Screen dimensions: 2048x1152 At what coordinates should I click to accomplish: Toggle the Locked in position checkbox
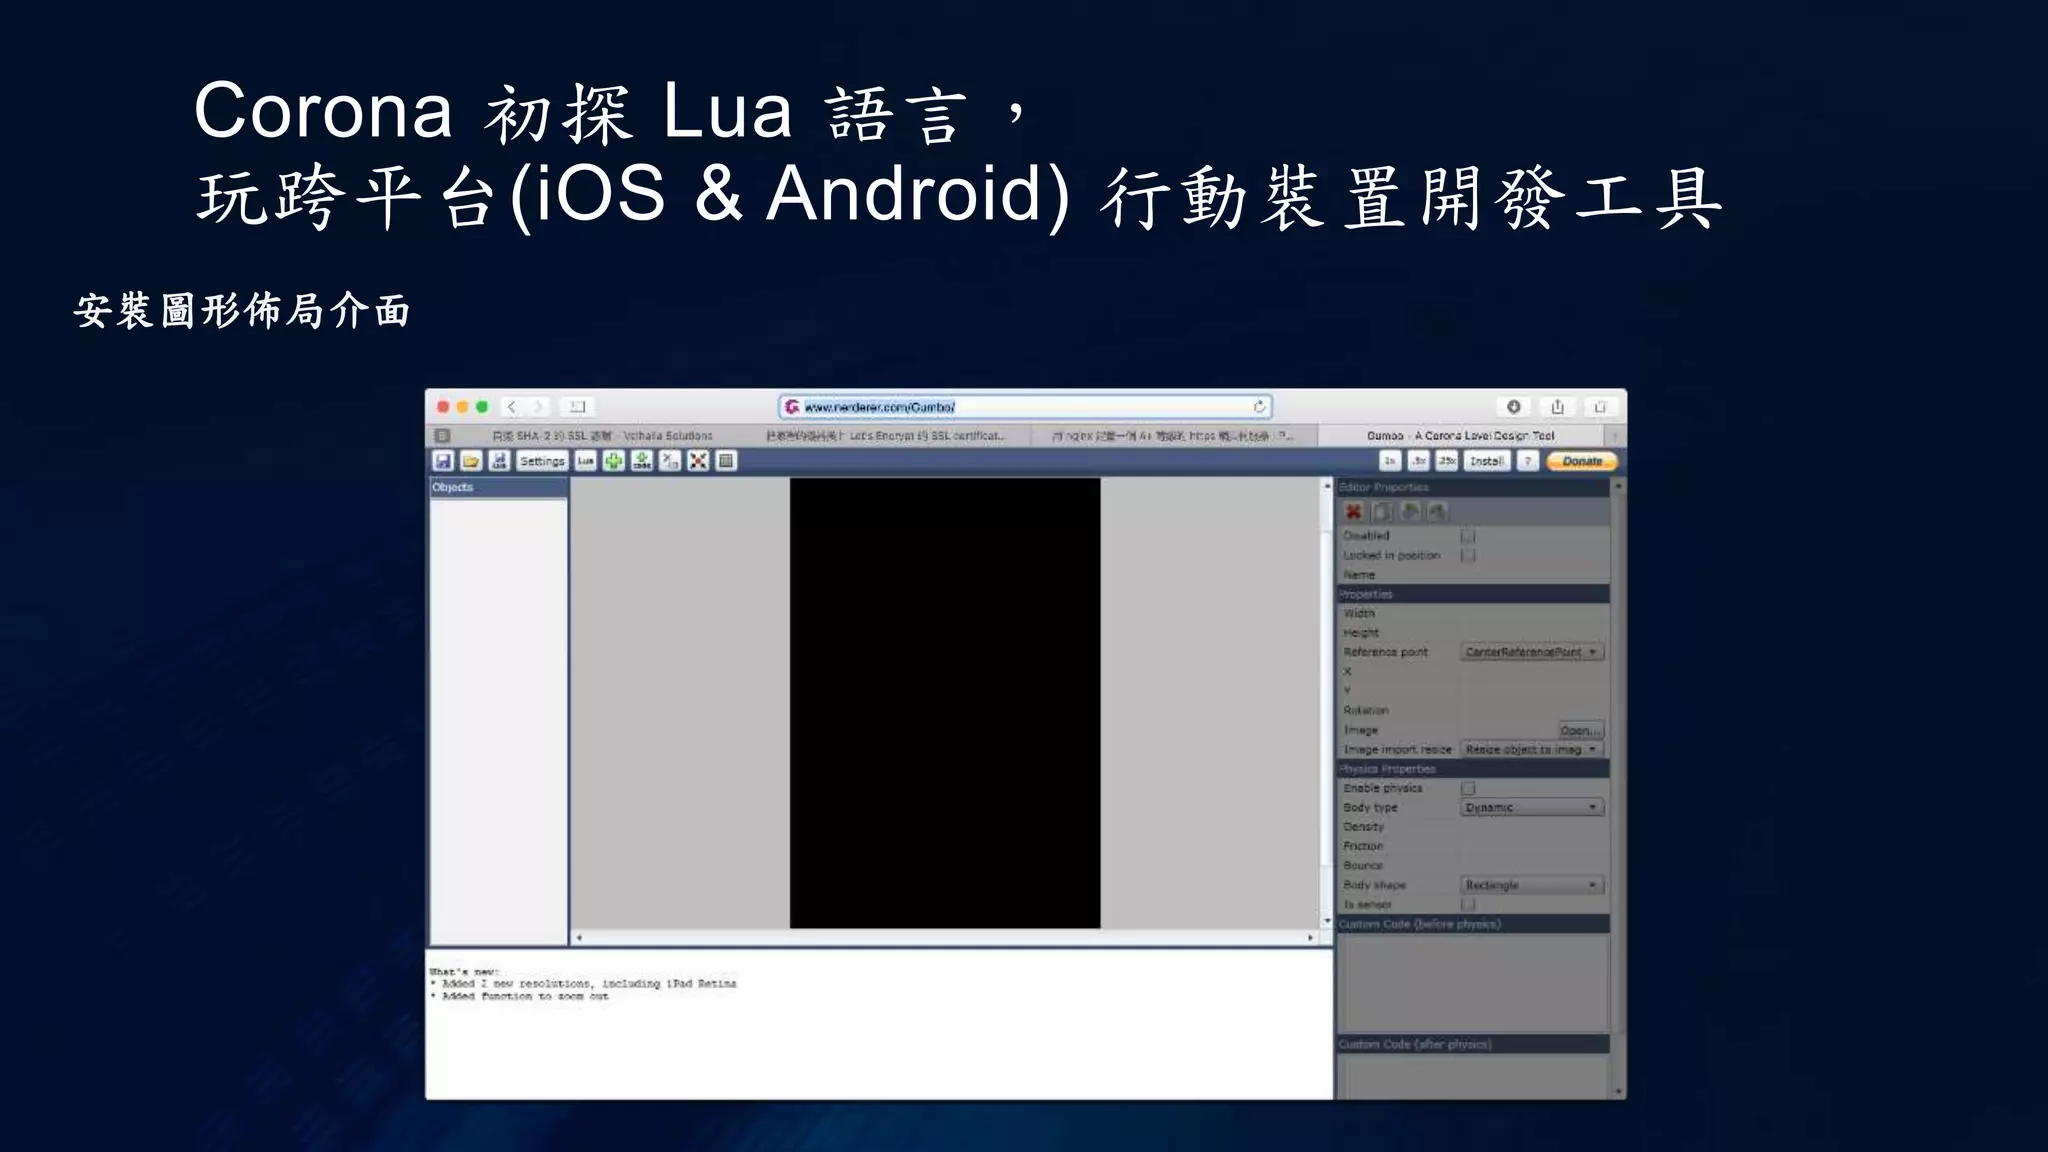coord(1468,555)
